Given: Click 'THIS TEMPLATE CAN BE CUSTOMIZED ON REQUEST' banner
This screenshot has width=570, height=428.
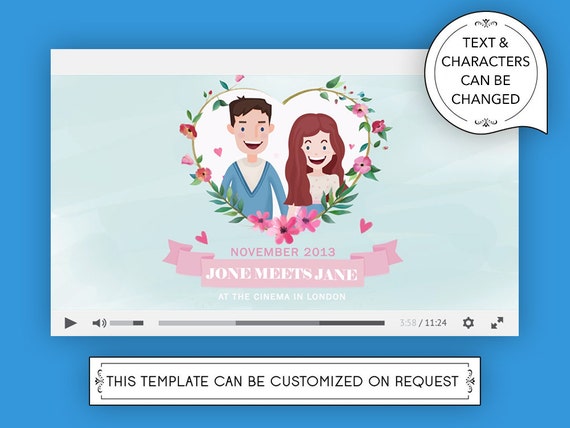Looking at the screenshot, I should tap(285, 381).
